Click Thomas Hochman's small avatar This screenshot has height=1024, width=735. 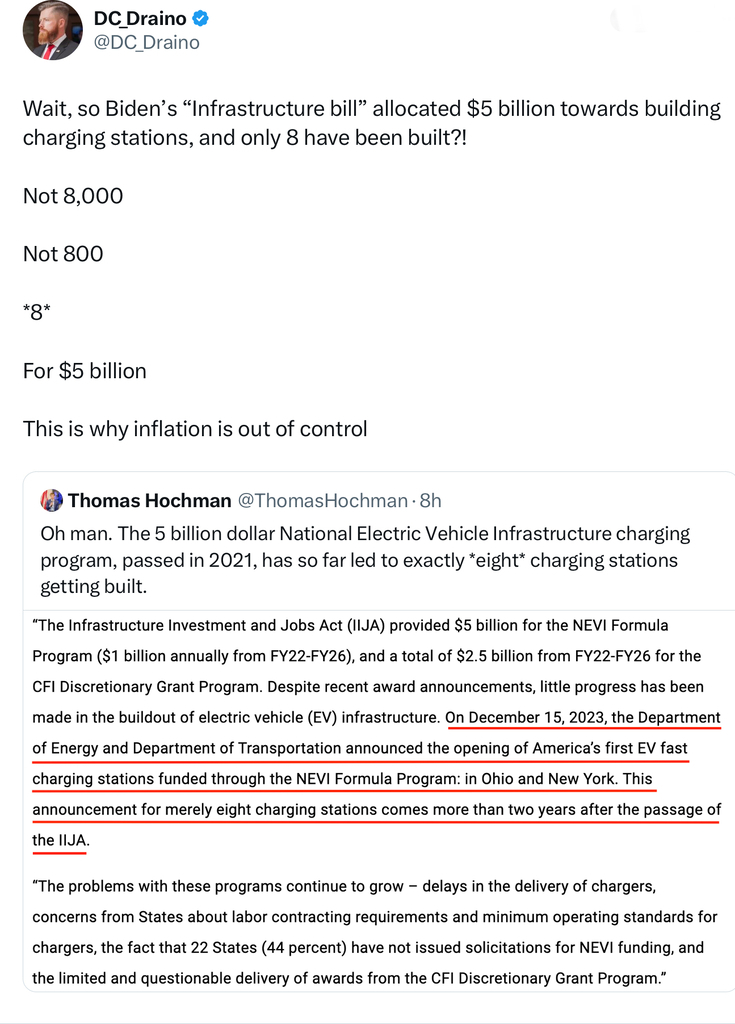click(51, 500)
